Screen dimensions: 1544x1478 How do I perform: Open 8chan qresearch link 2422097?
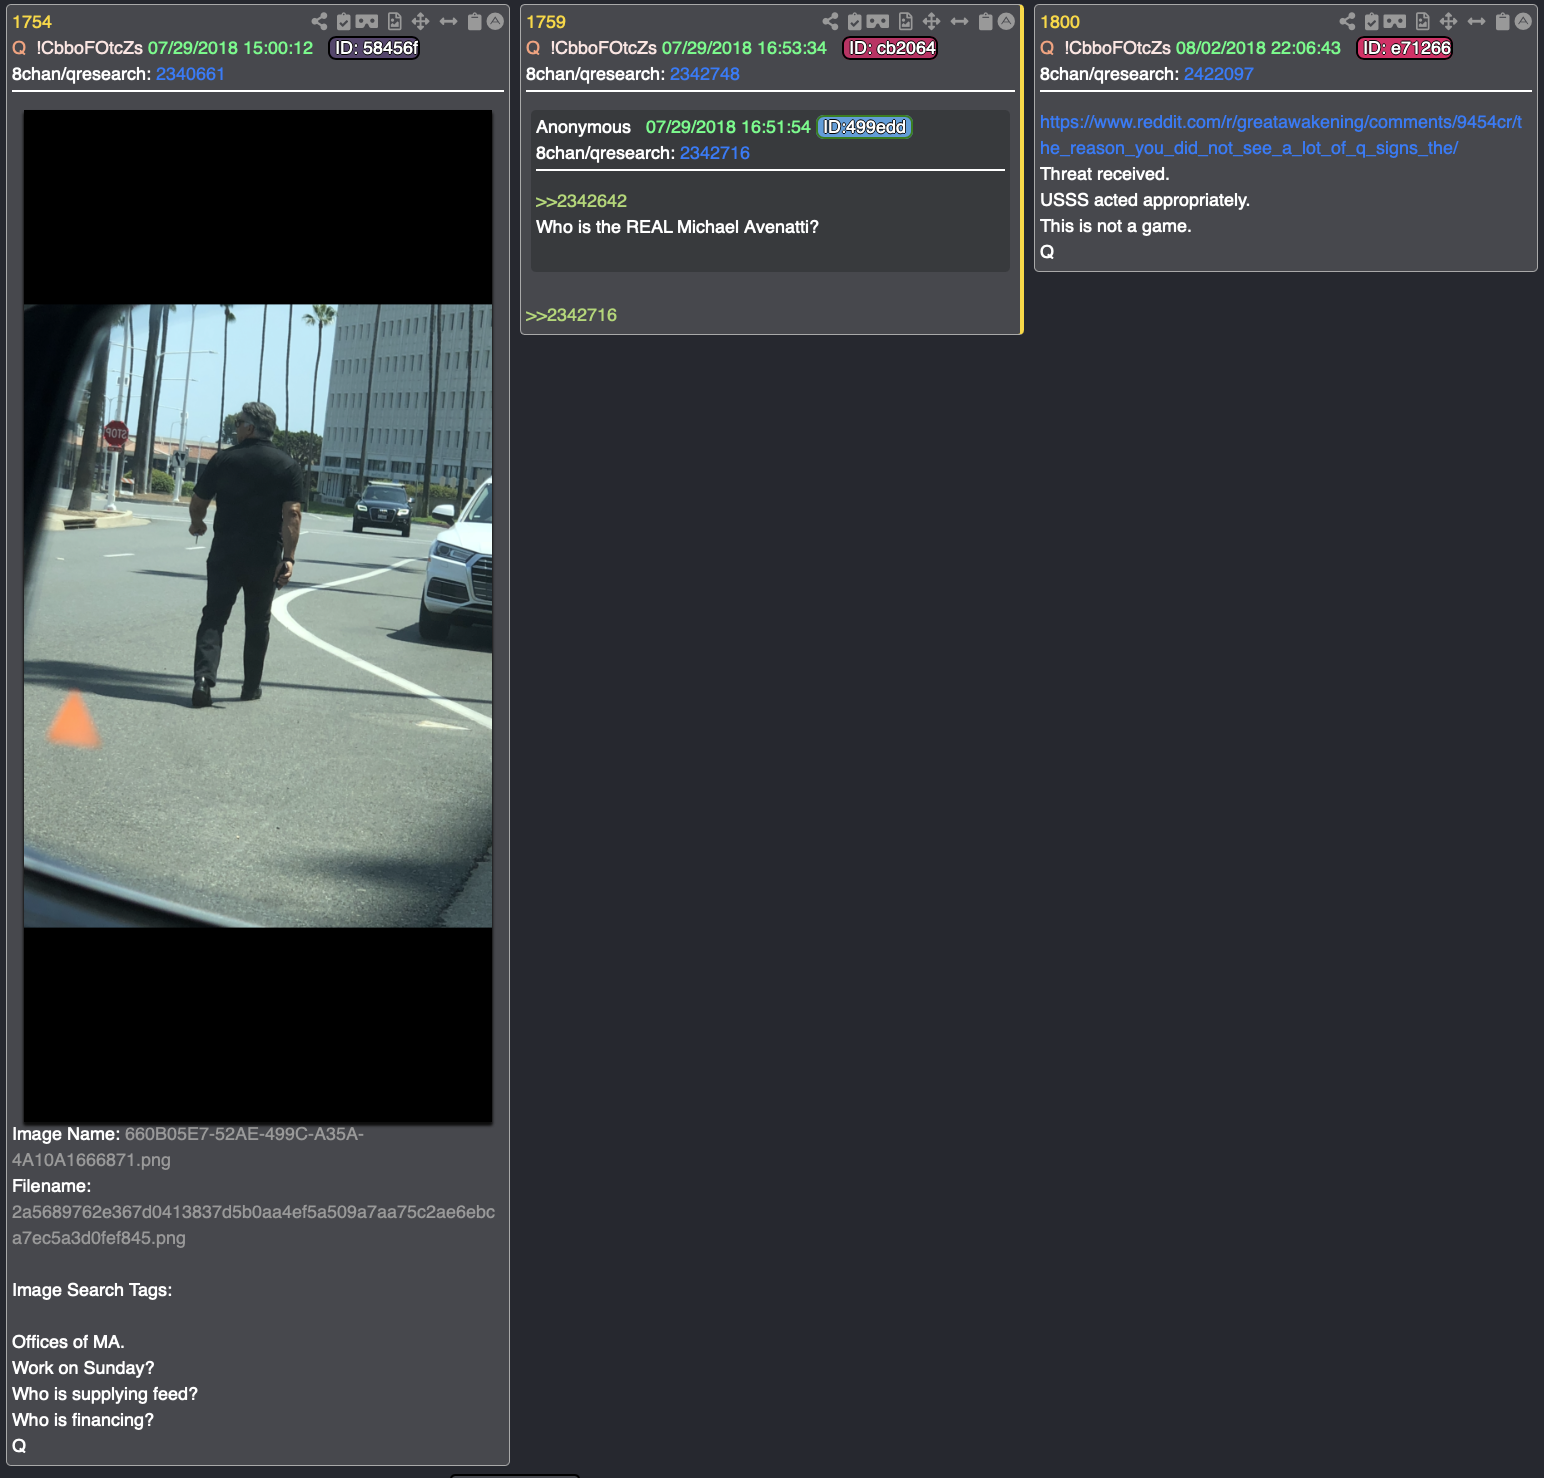pos(1219,74)
